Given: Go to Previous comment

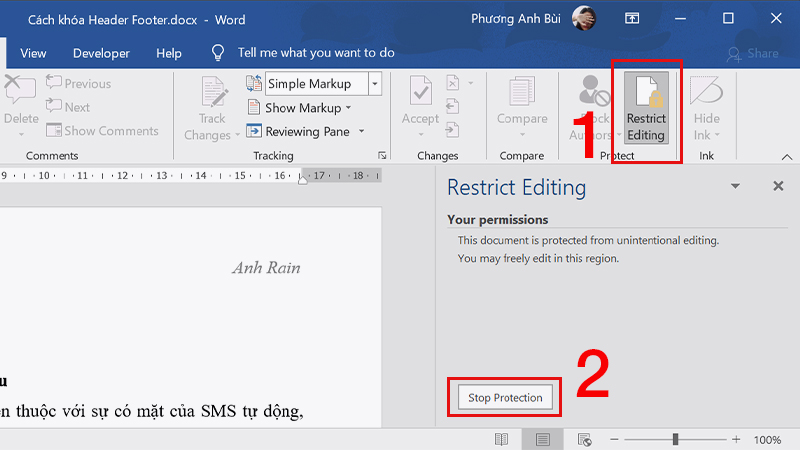Looking at the screenshot, I should (78, 83).
